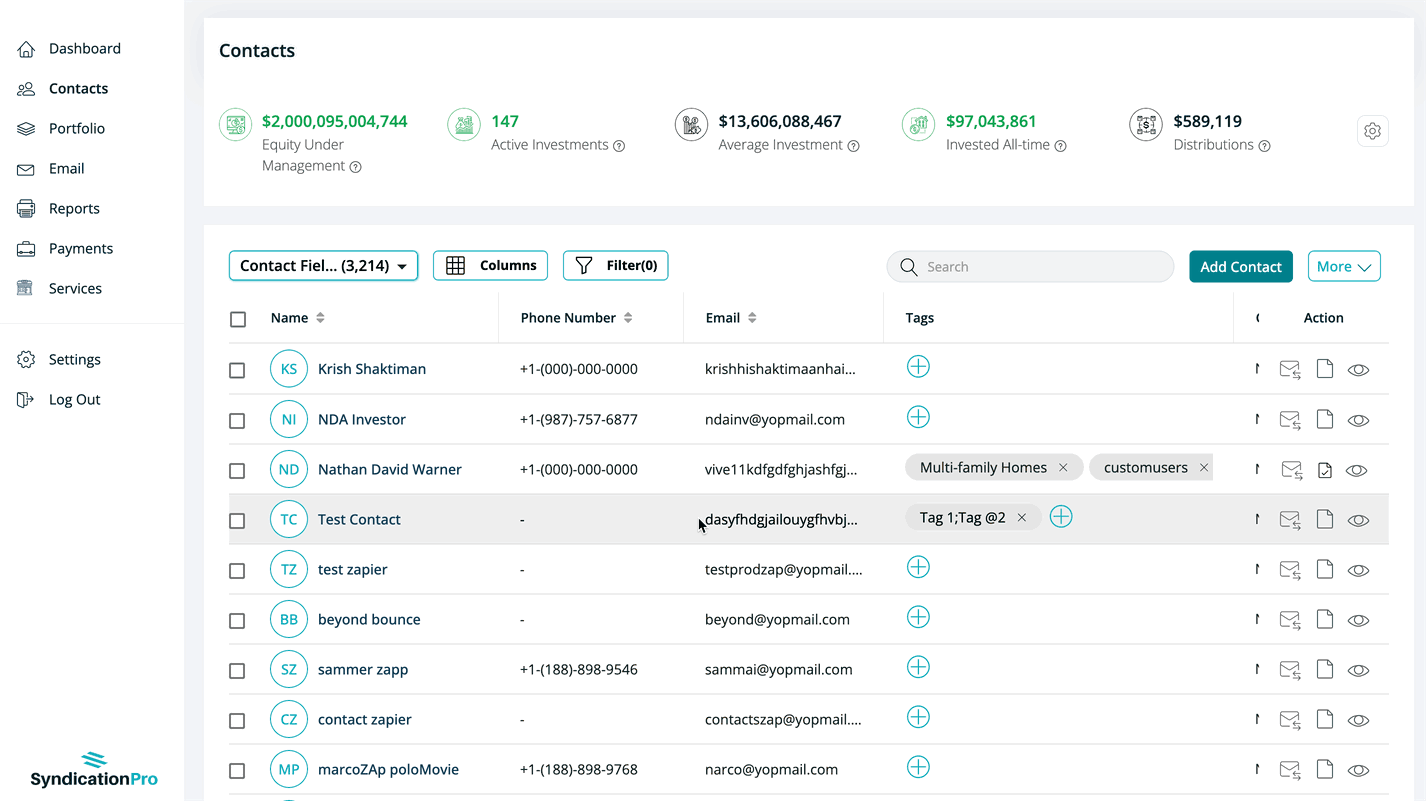View NDA Investor details via eye icon
The height and width of the screenshot is (801, 1426).
[1358, 420]
